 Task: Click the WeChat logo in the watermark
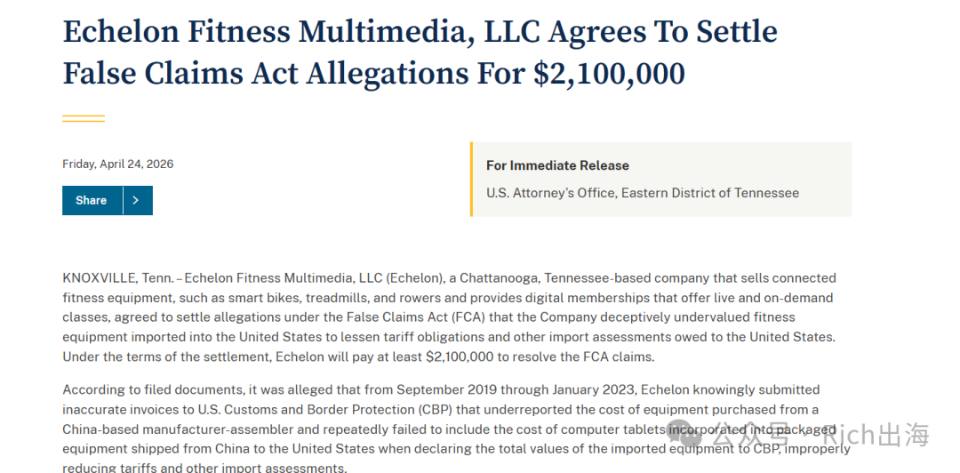684,434
